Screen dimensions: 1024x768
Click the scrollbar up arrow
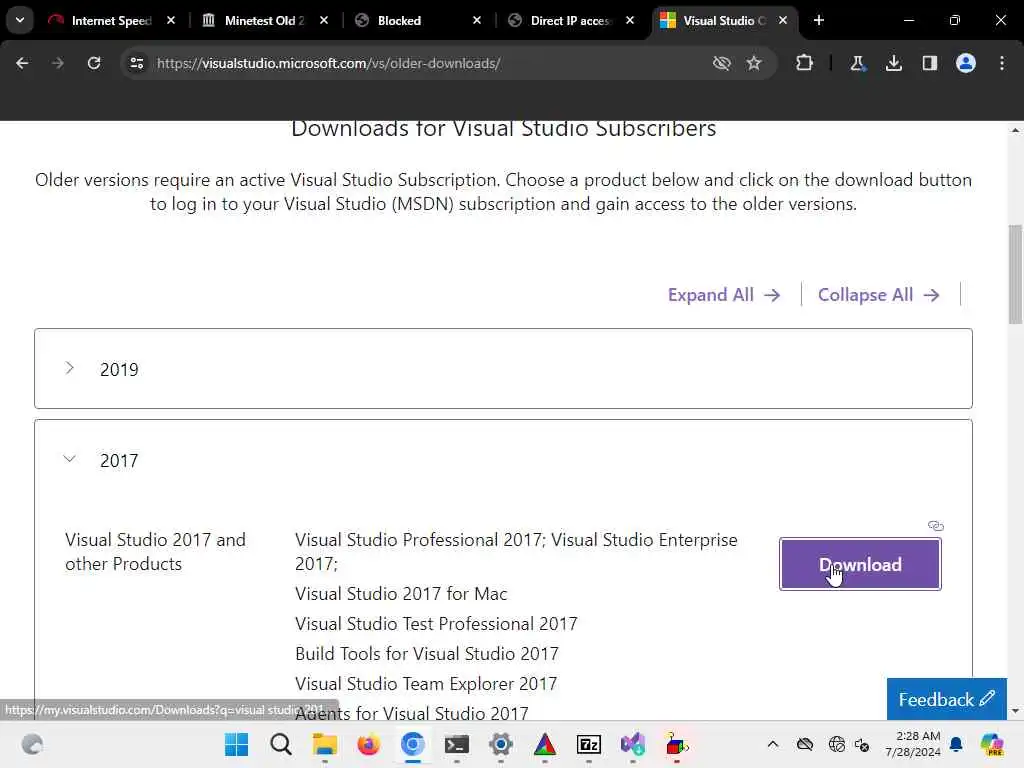pyautogui.click(x=1015, y=130)
